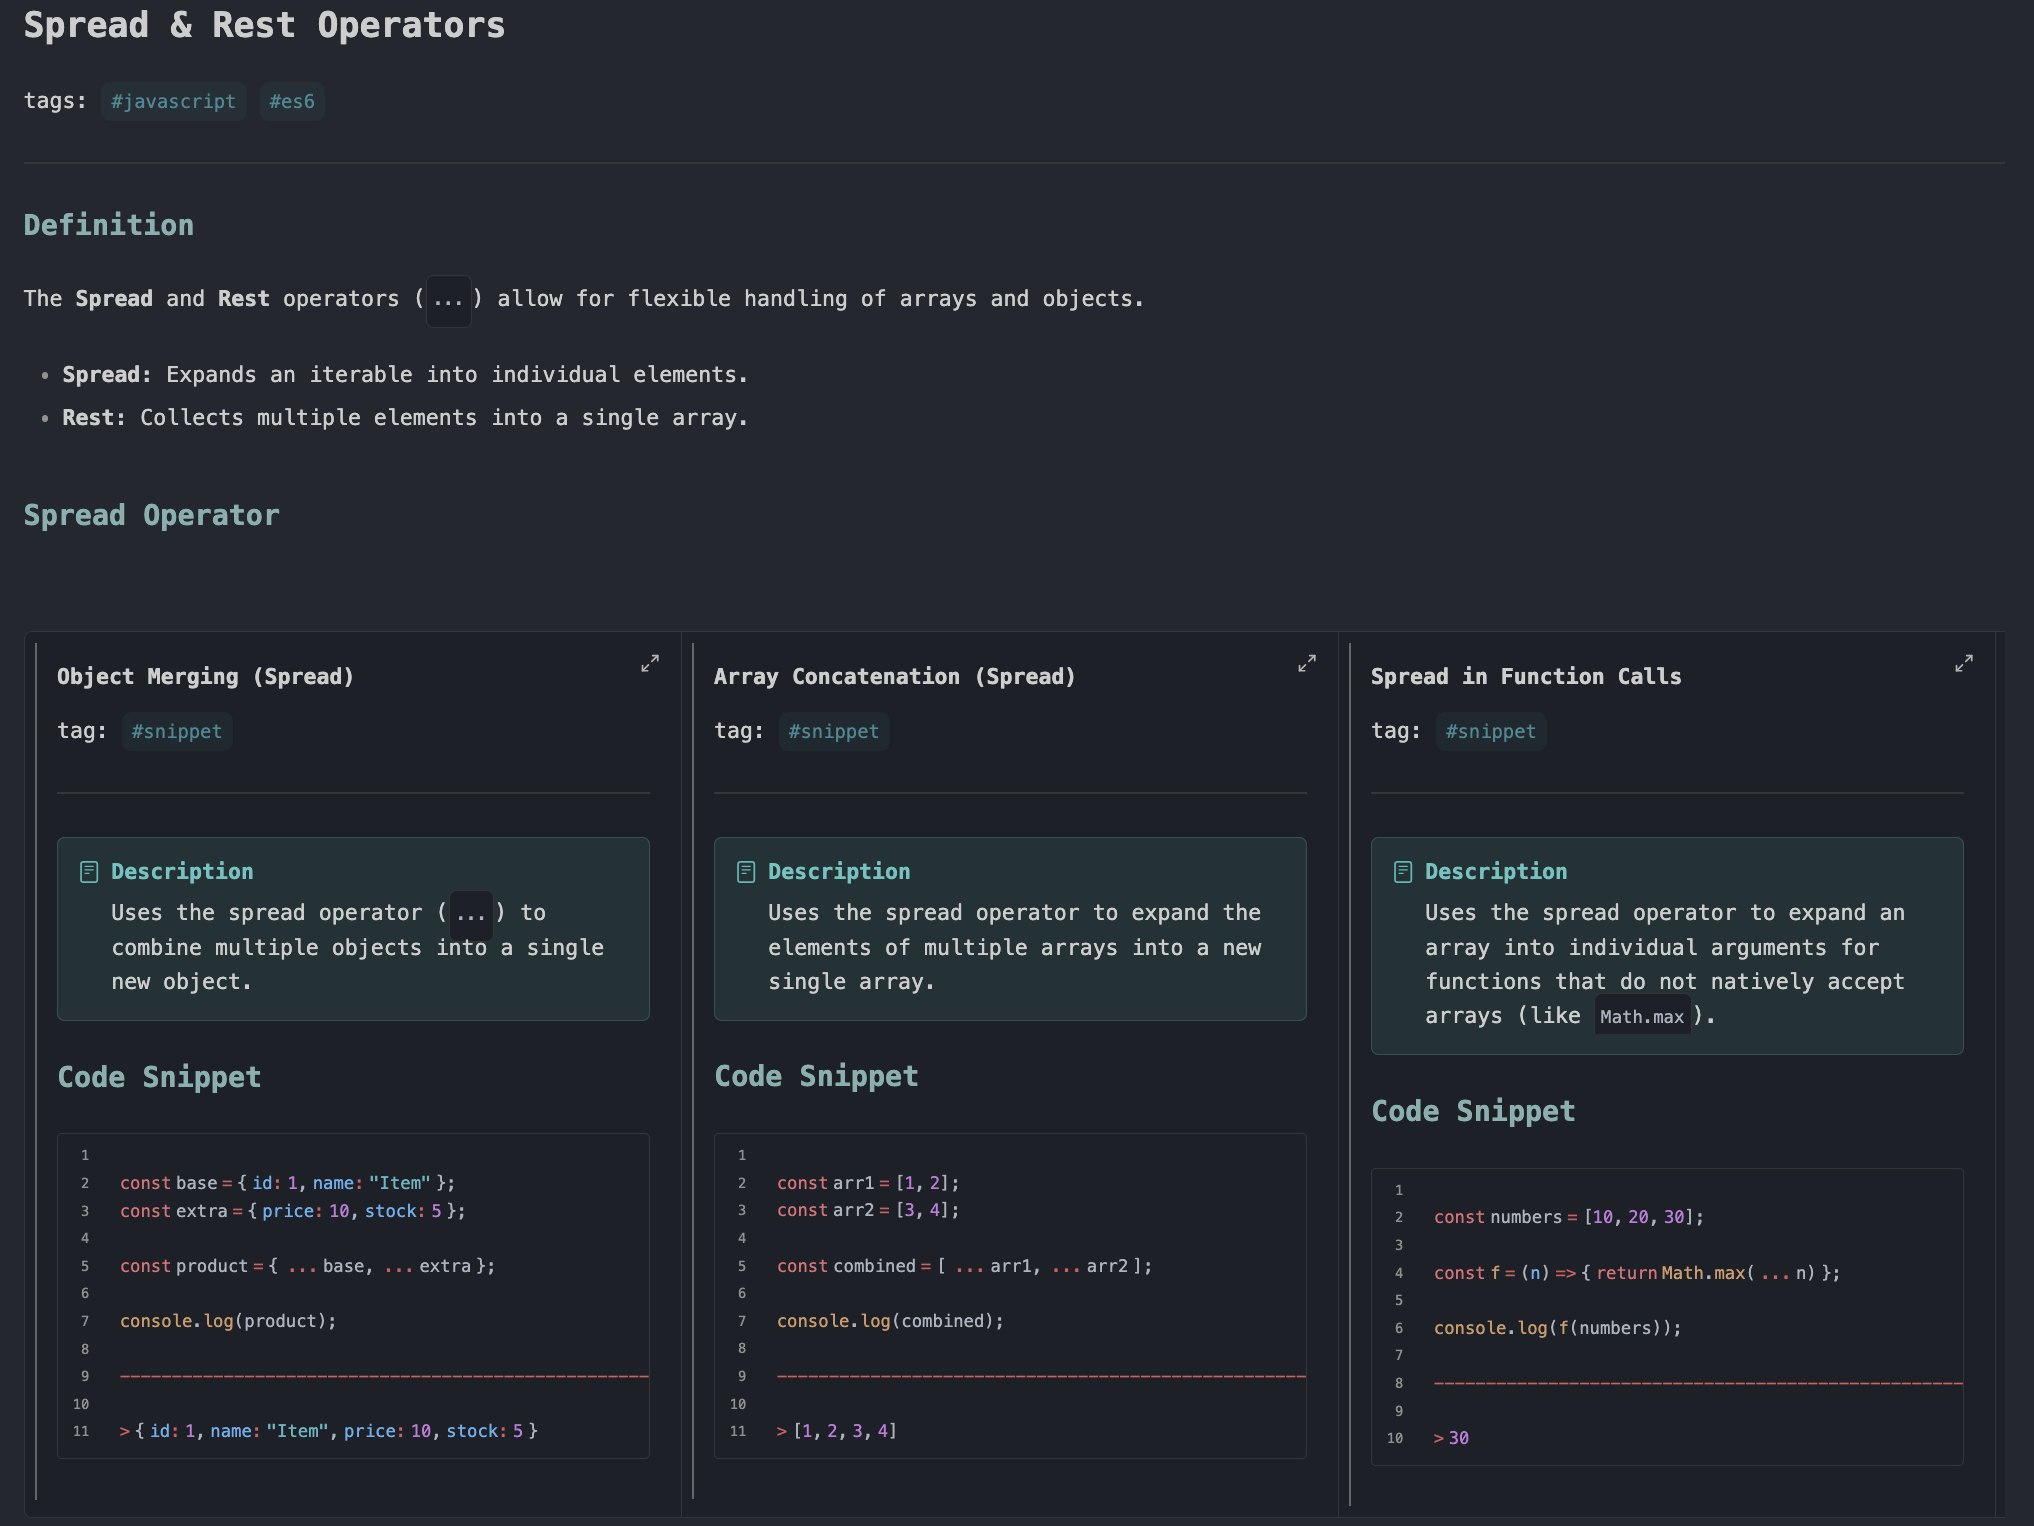Image resolution: width=2034 pixels, height=1526 pixels.
Task: Click line number 5 in Array Concatenation snippet
Action: point(742,1266)
